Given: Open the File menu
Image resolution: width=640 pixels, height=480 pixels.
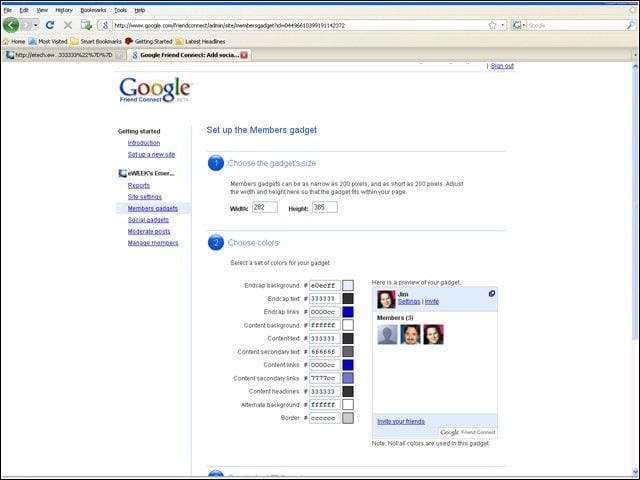Looking at the screenshot, I should pos(7,10).
